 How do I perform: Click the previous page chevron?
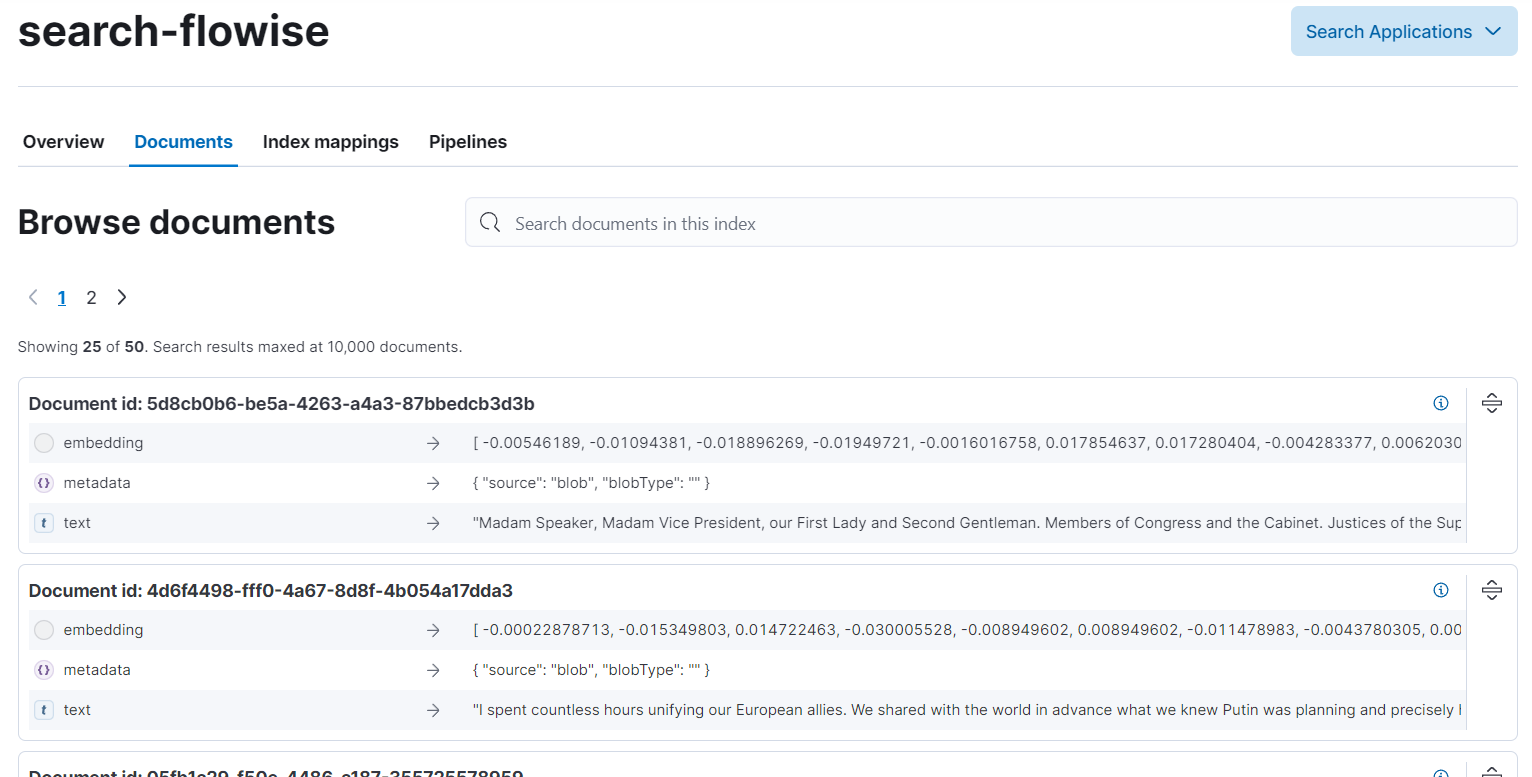(33, 298)
